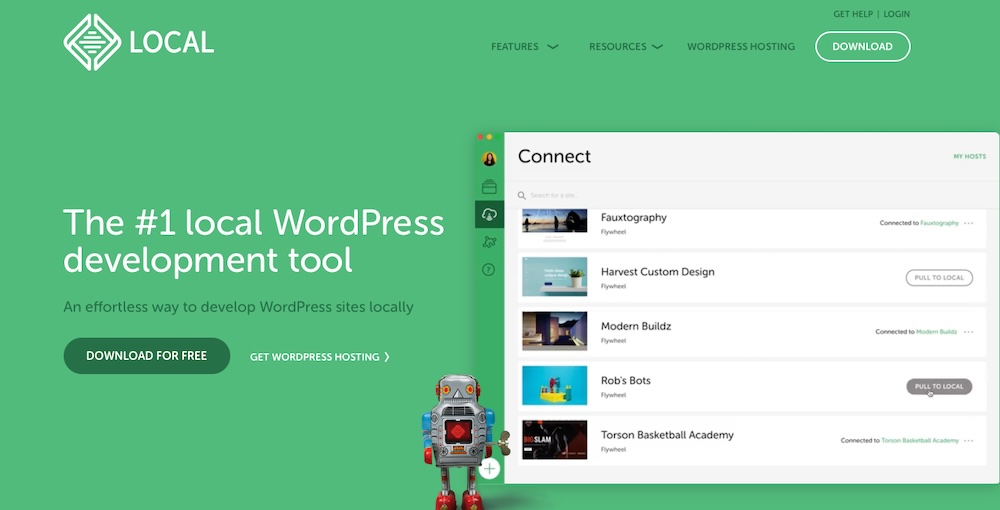Screen dimensions: 1000x510
Task: Follow the Get WordPress Hosting link
Action: click(320, 357)
